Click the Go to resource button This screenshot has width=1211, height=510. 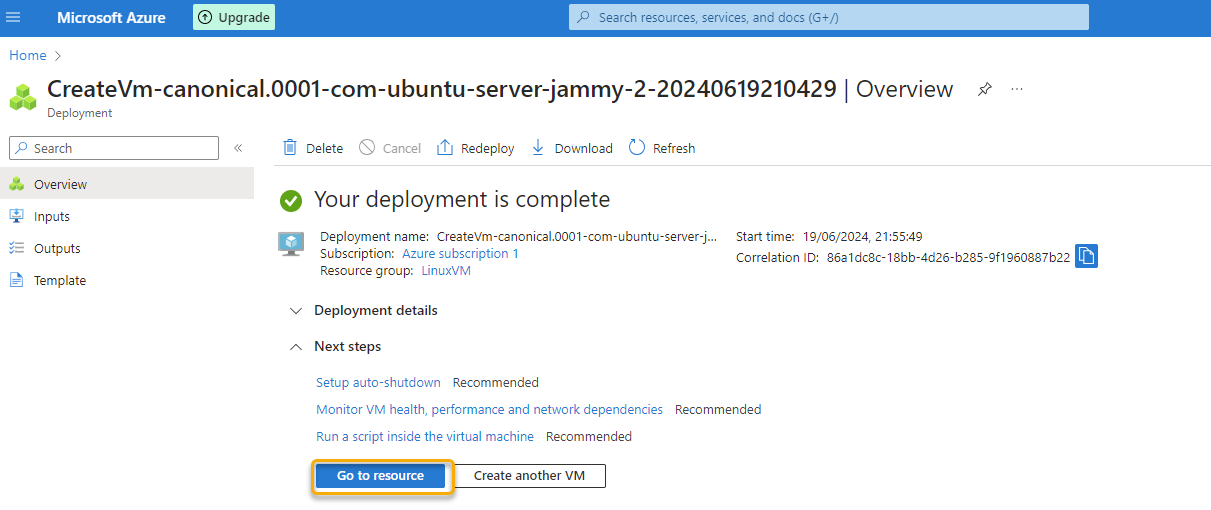point(380,476)
